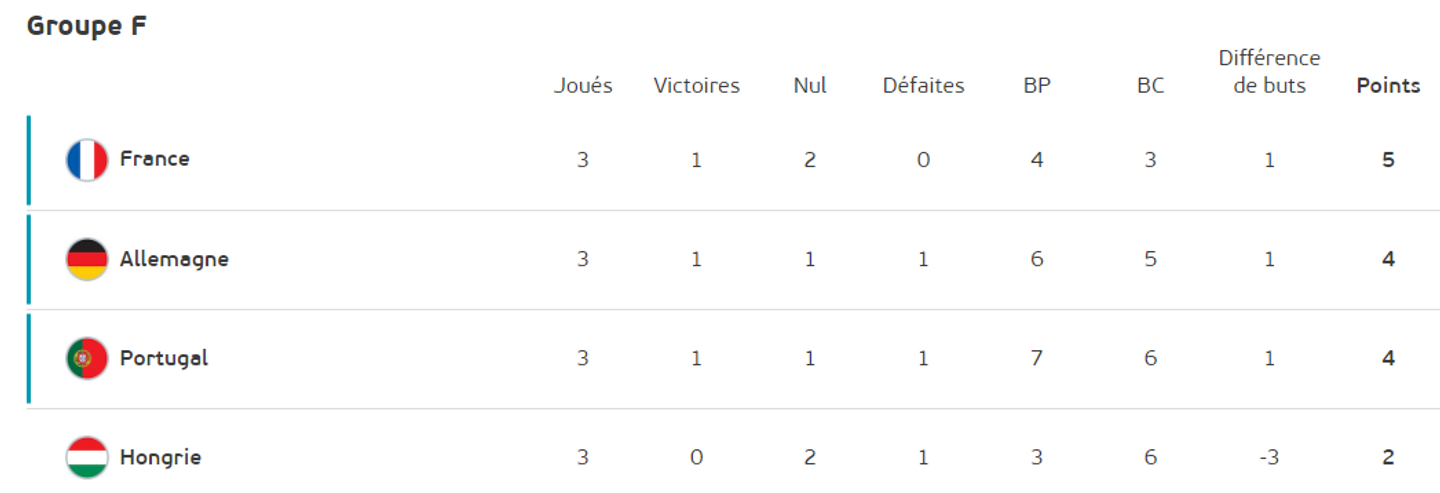1440x493 pixels.
Task: Click the France flag icon
Action: pos(87,160)
